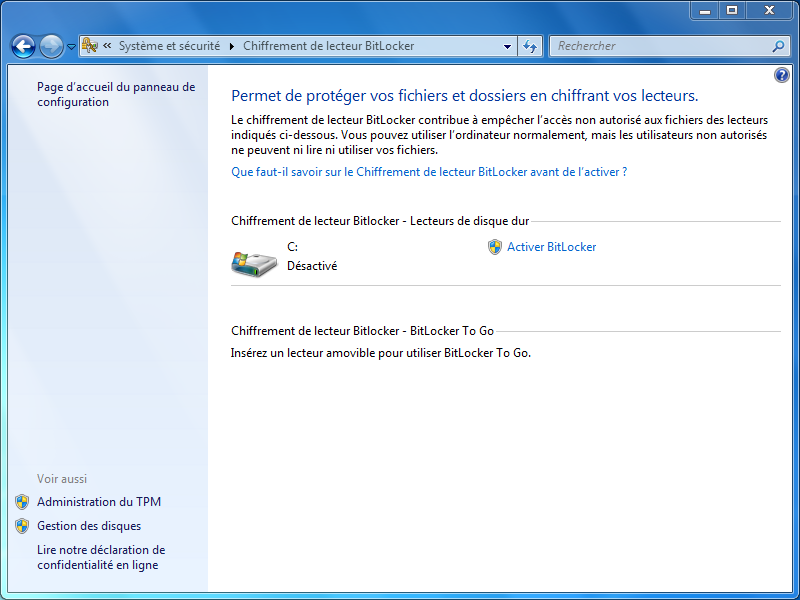This screenshot has height=600, width=800.
Task: Open the address bar history dropdown
Action: click(507, 46)
